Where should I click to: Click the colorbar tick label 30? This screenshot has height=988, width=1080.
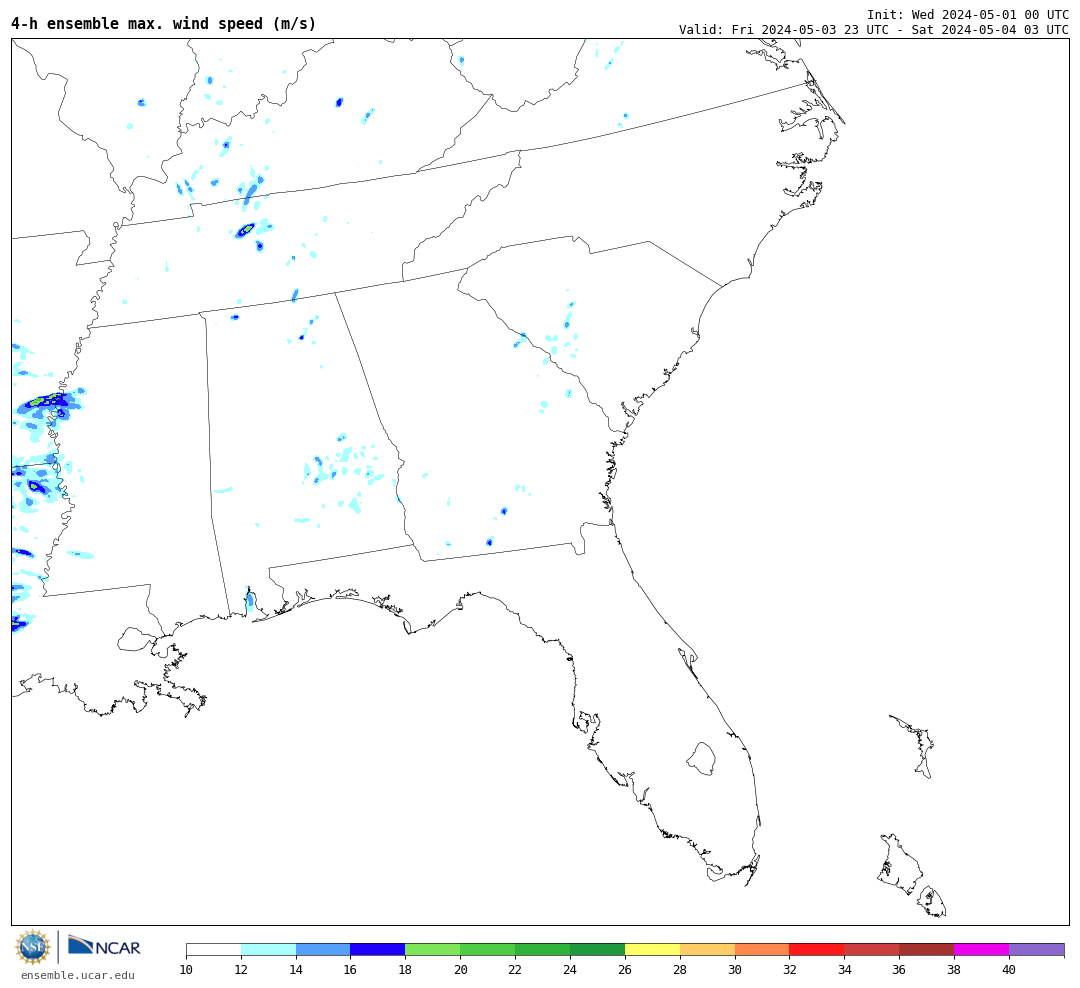tap(735, 969)
